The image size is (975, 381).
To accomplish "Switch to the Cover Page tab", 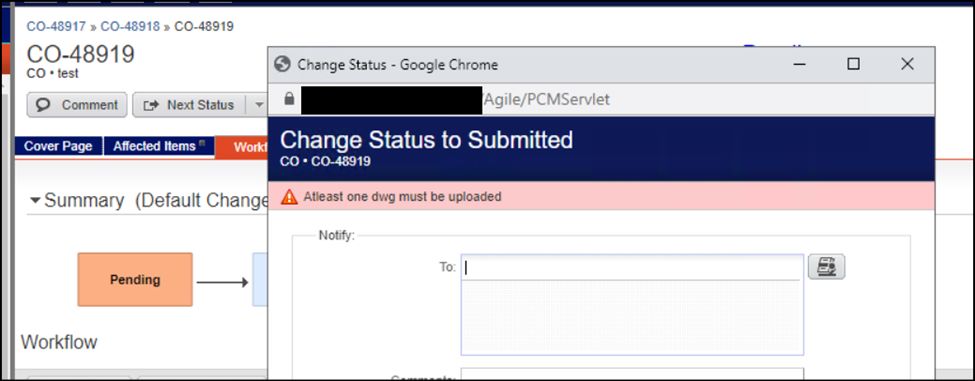I will tap(58, 147).
